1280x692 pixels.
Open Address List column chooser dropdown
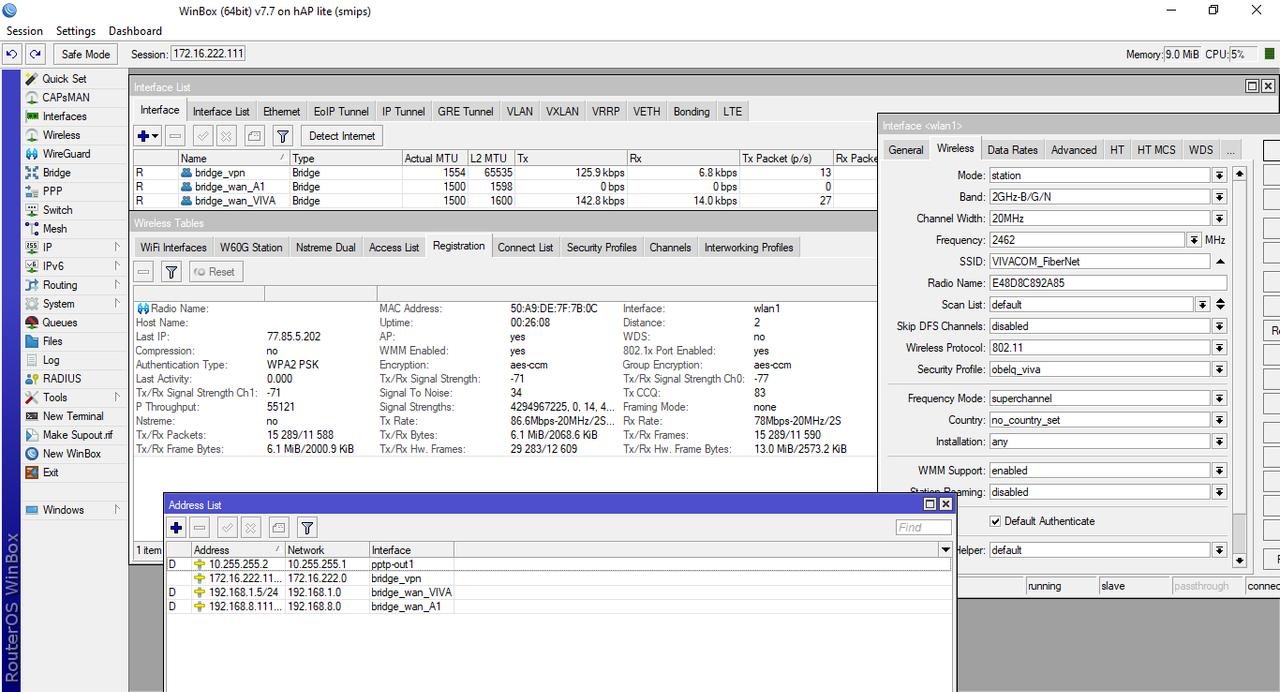coord(945,550)
